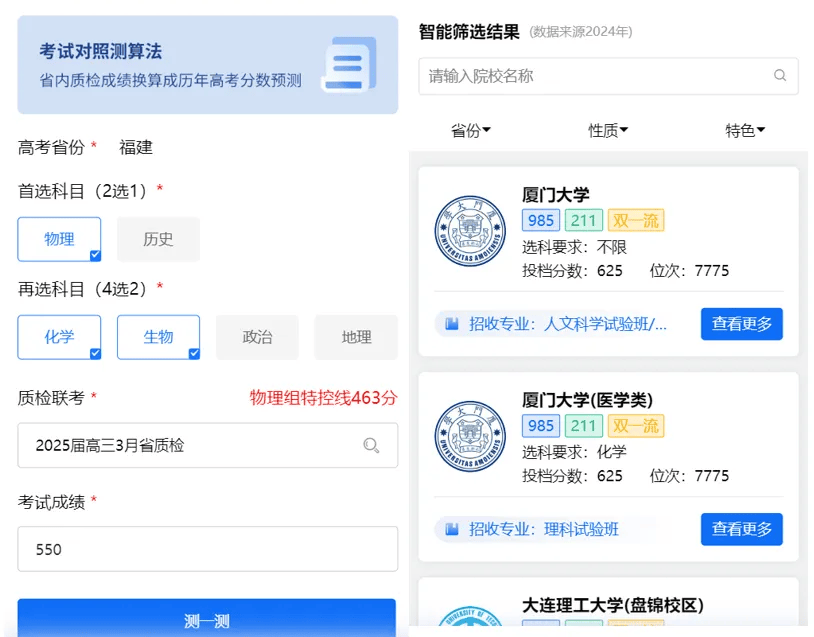
Task: Open the 性质 filter dropdown
Action: click(608, 130)
